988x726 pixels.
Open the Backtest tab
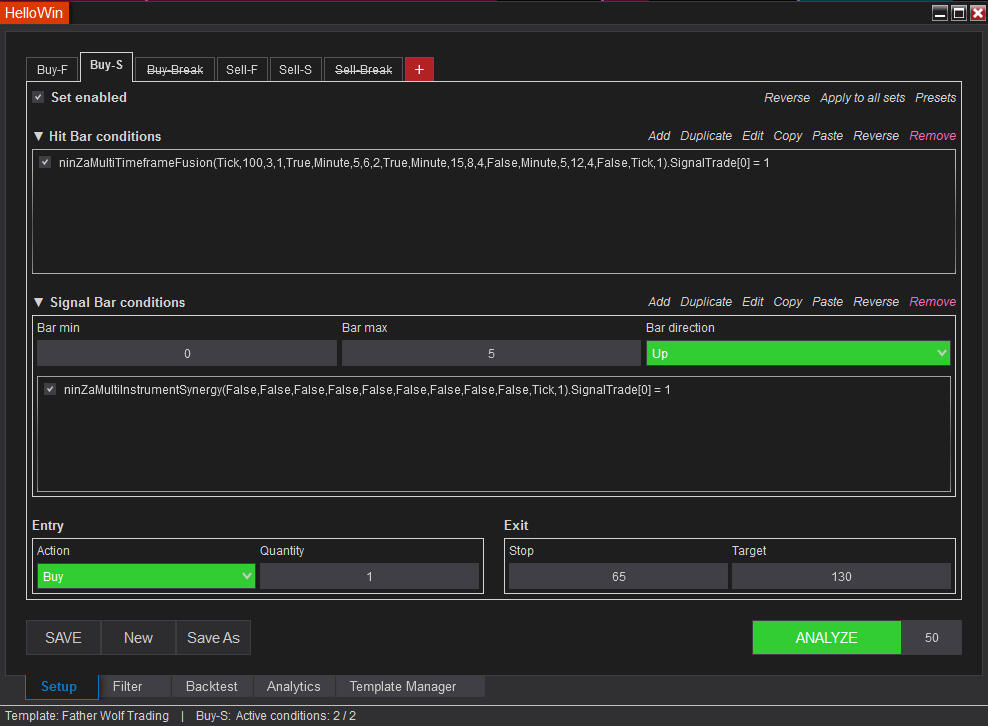coord(212,686)
